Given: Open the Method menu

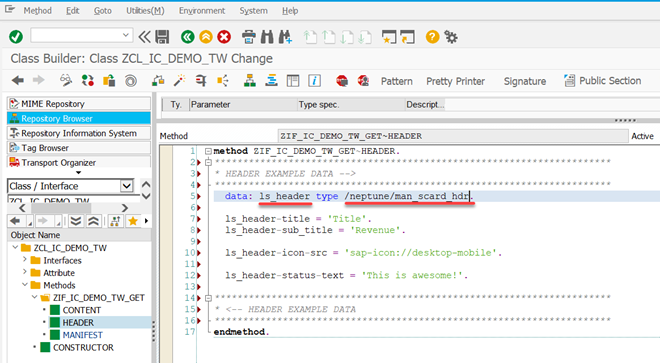Looking at the screenshot, I should pyautogui.click(x=37, y=11).
